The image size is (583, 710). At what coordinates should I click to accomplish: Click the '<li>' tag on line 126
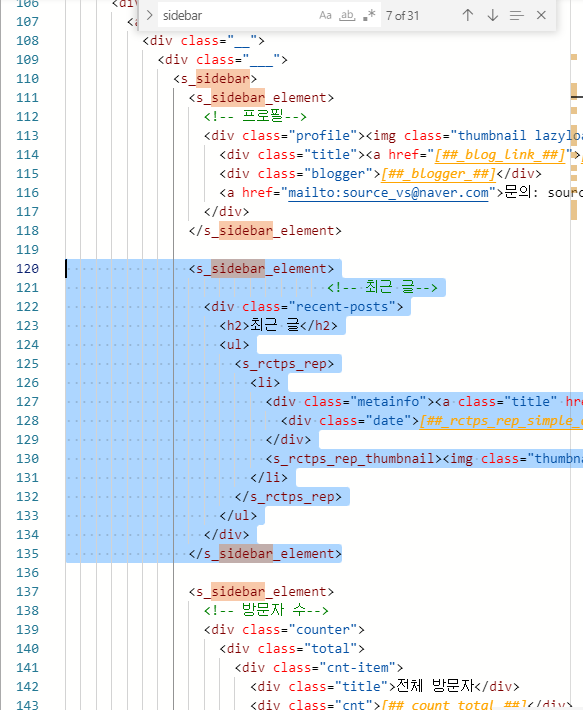(x=265, y=383)
